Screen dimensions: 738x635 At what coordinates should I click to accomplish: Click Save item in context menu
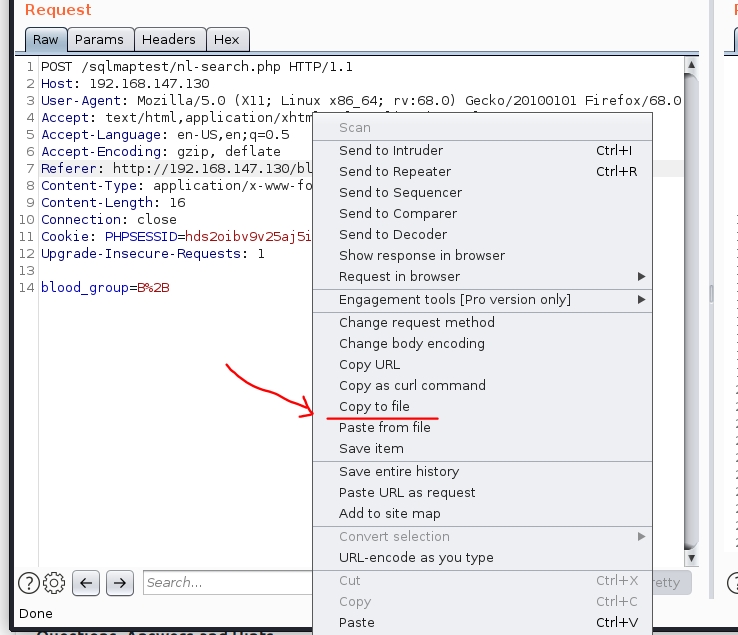(371, 448)
